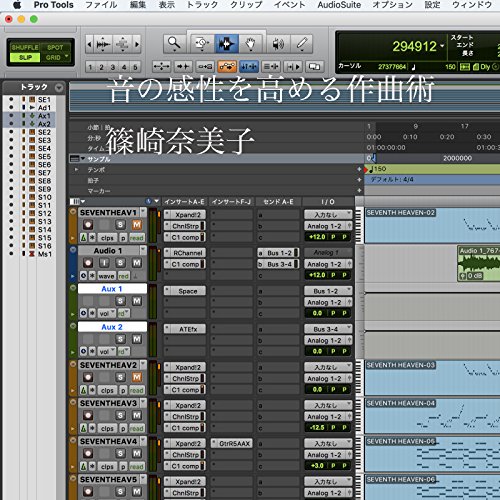
Task: Toggle the orange Automation Follows Edit icon
Action: coord(227,67)
